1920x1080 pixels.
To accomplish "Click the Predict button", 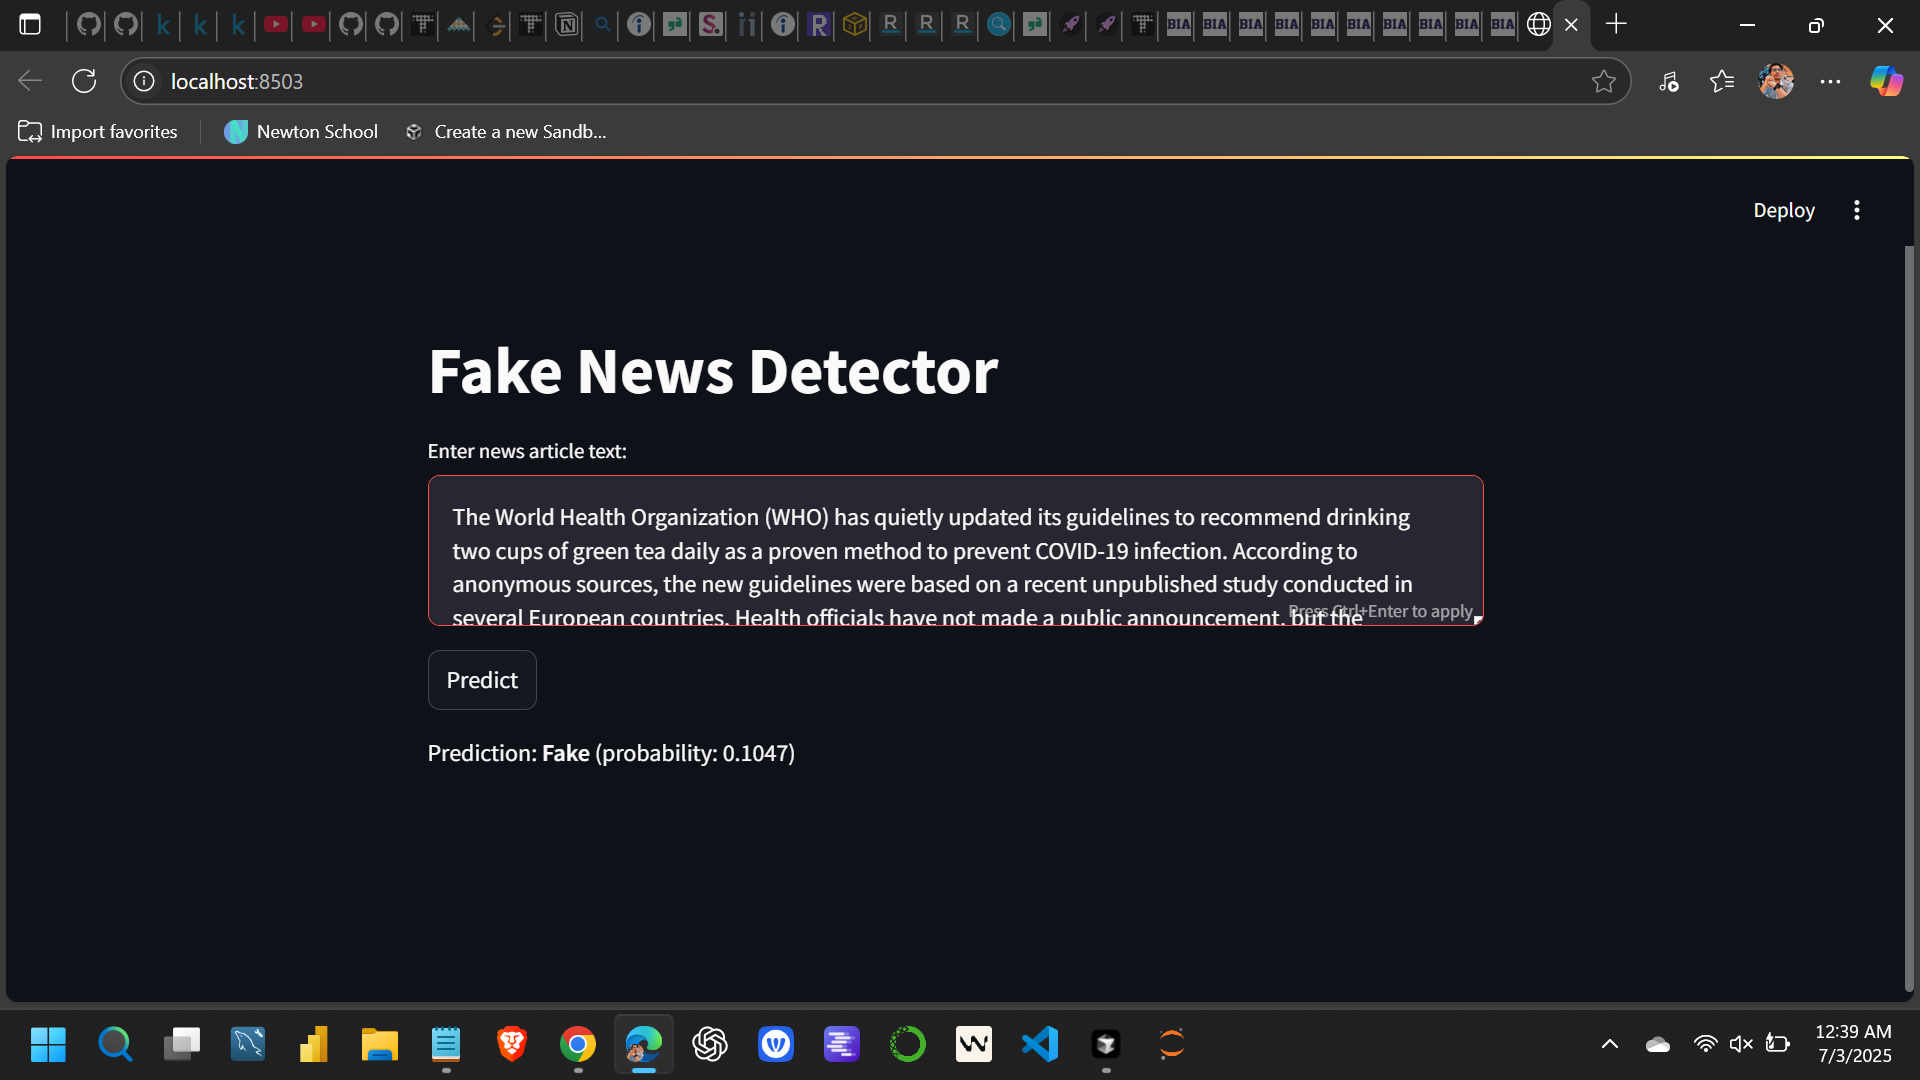I will 482,680.
